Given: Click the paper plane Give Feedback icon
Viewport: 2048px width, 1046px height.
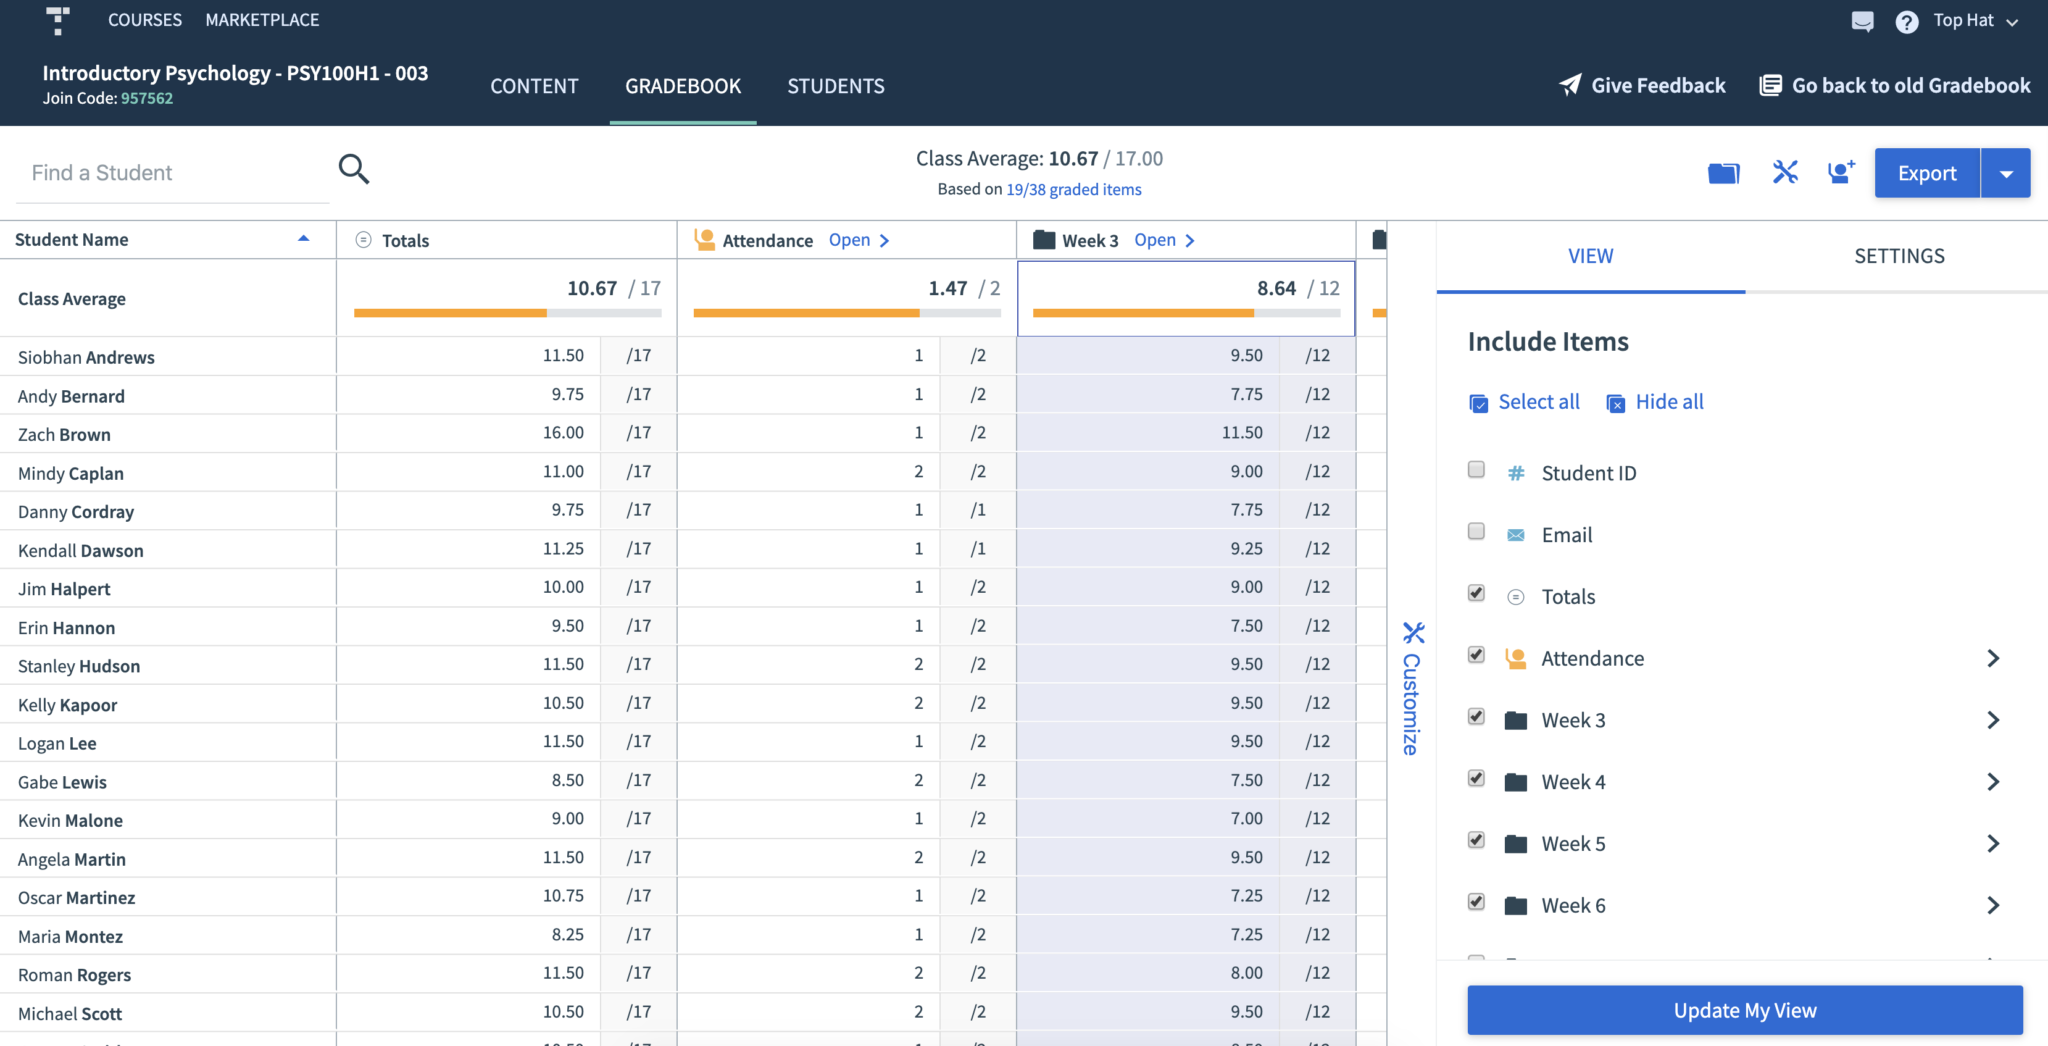Looking at the screenshot, I should [1570, 85].
